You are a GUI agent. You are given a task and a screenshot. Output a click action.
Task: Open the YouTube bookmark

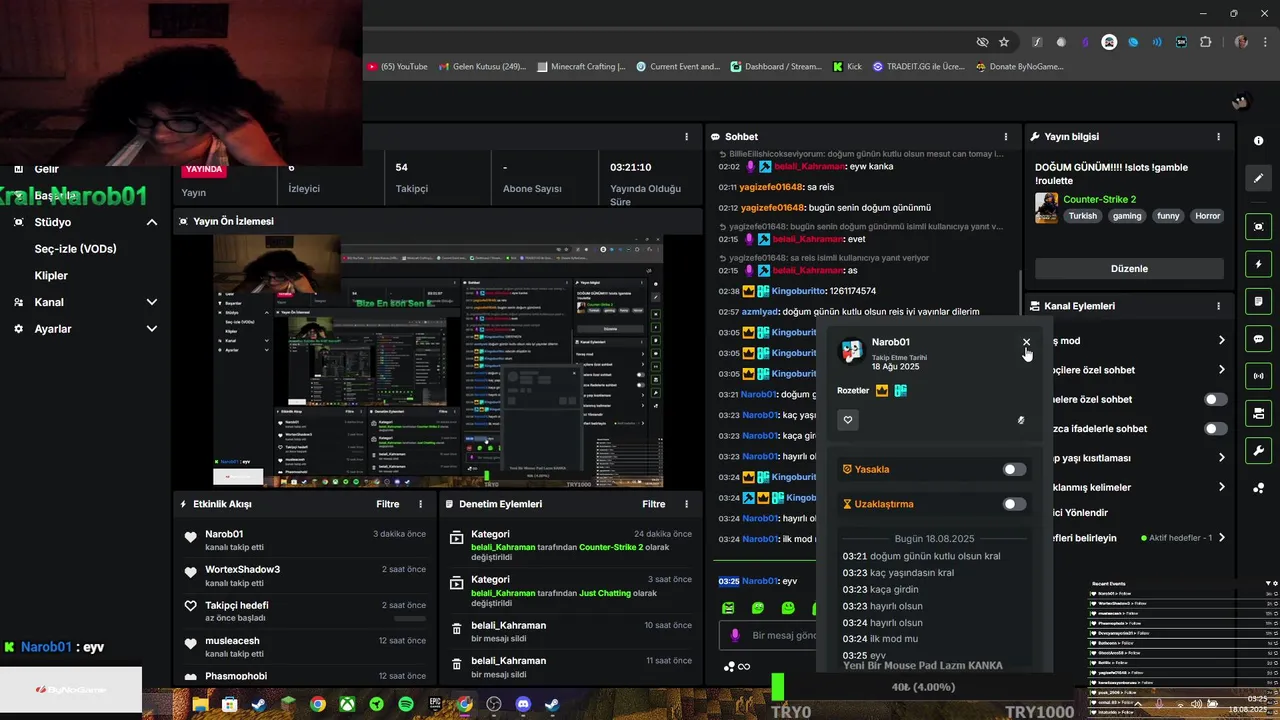[x=398, y=67]
